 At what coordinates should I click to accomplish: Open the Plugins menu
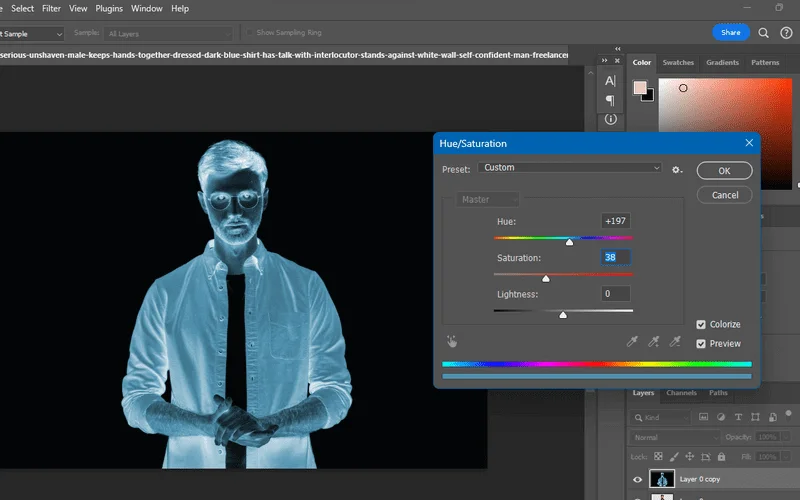click(x=109, y=9)
